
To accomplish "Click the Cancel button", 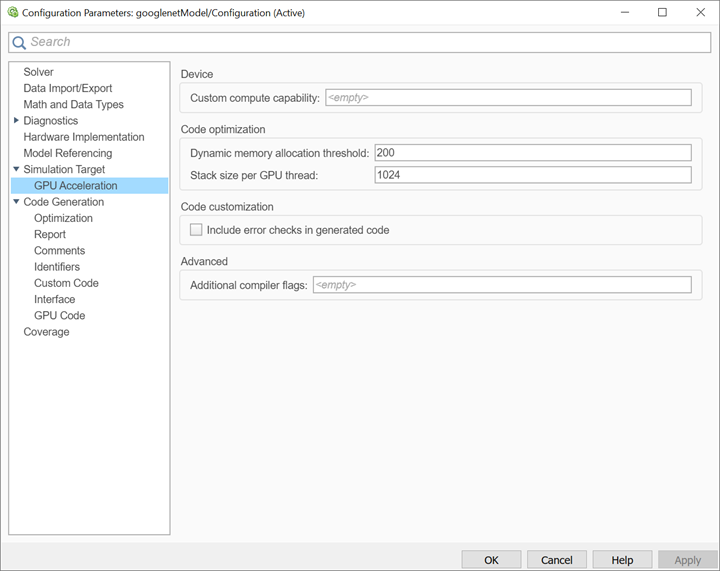I will click(557, 560).
